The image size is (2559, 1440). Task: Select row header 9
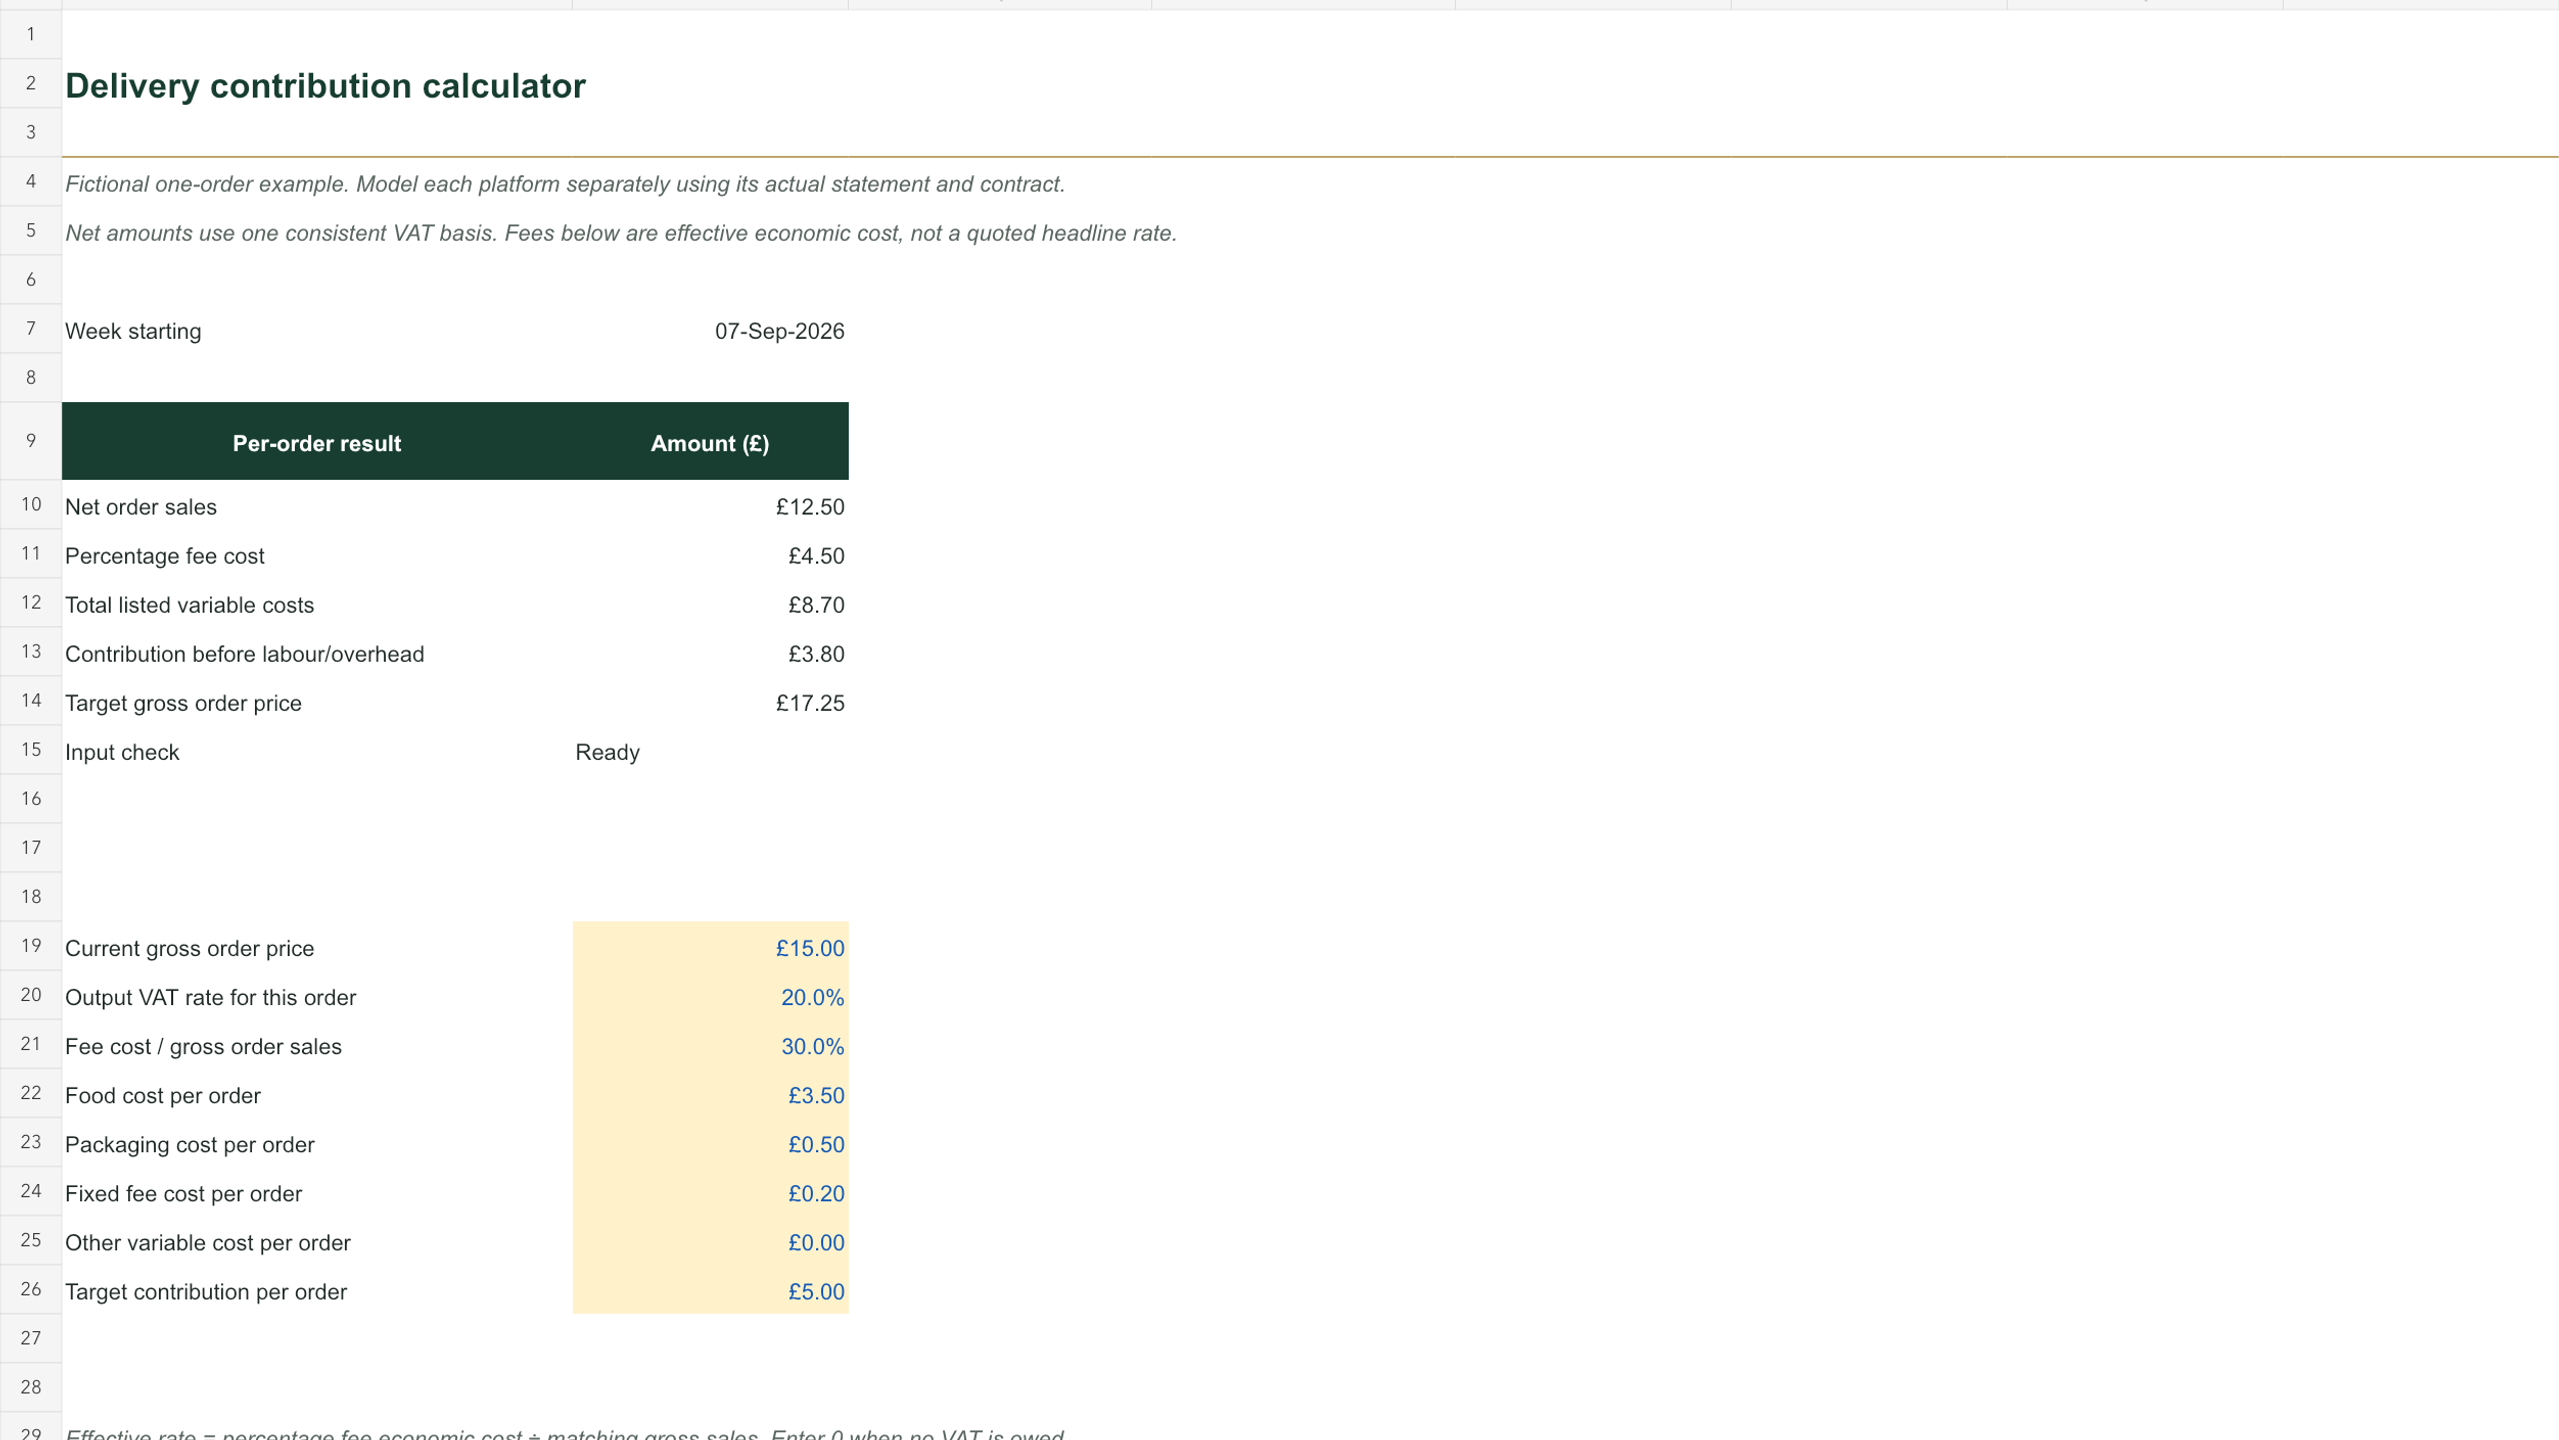coord(31,441)
